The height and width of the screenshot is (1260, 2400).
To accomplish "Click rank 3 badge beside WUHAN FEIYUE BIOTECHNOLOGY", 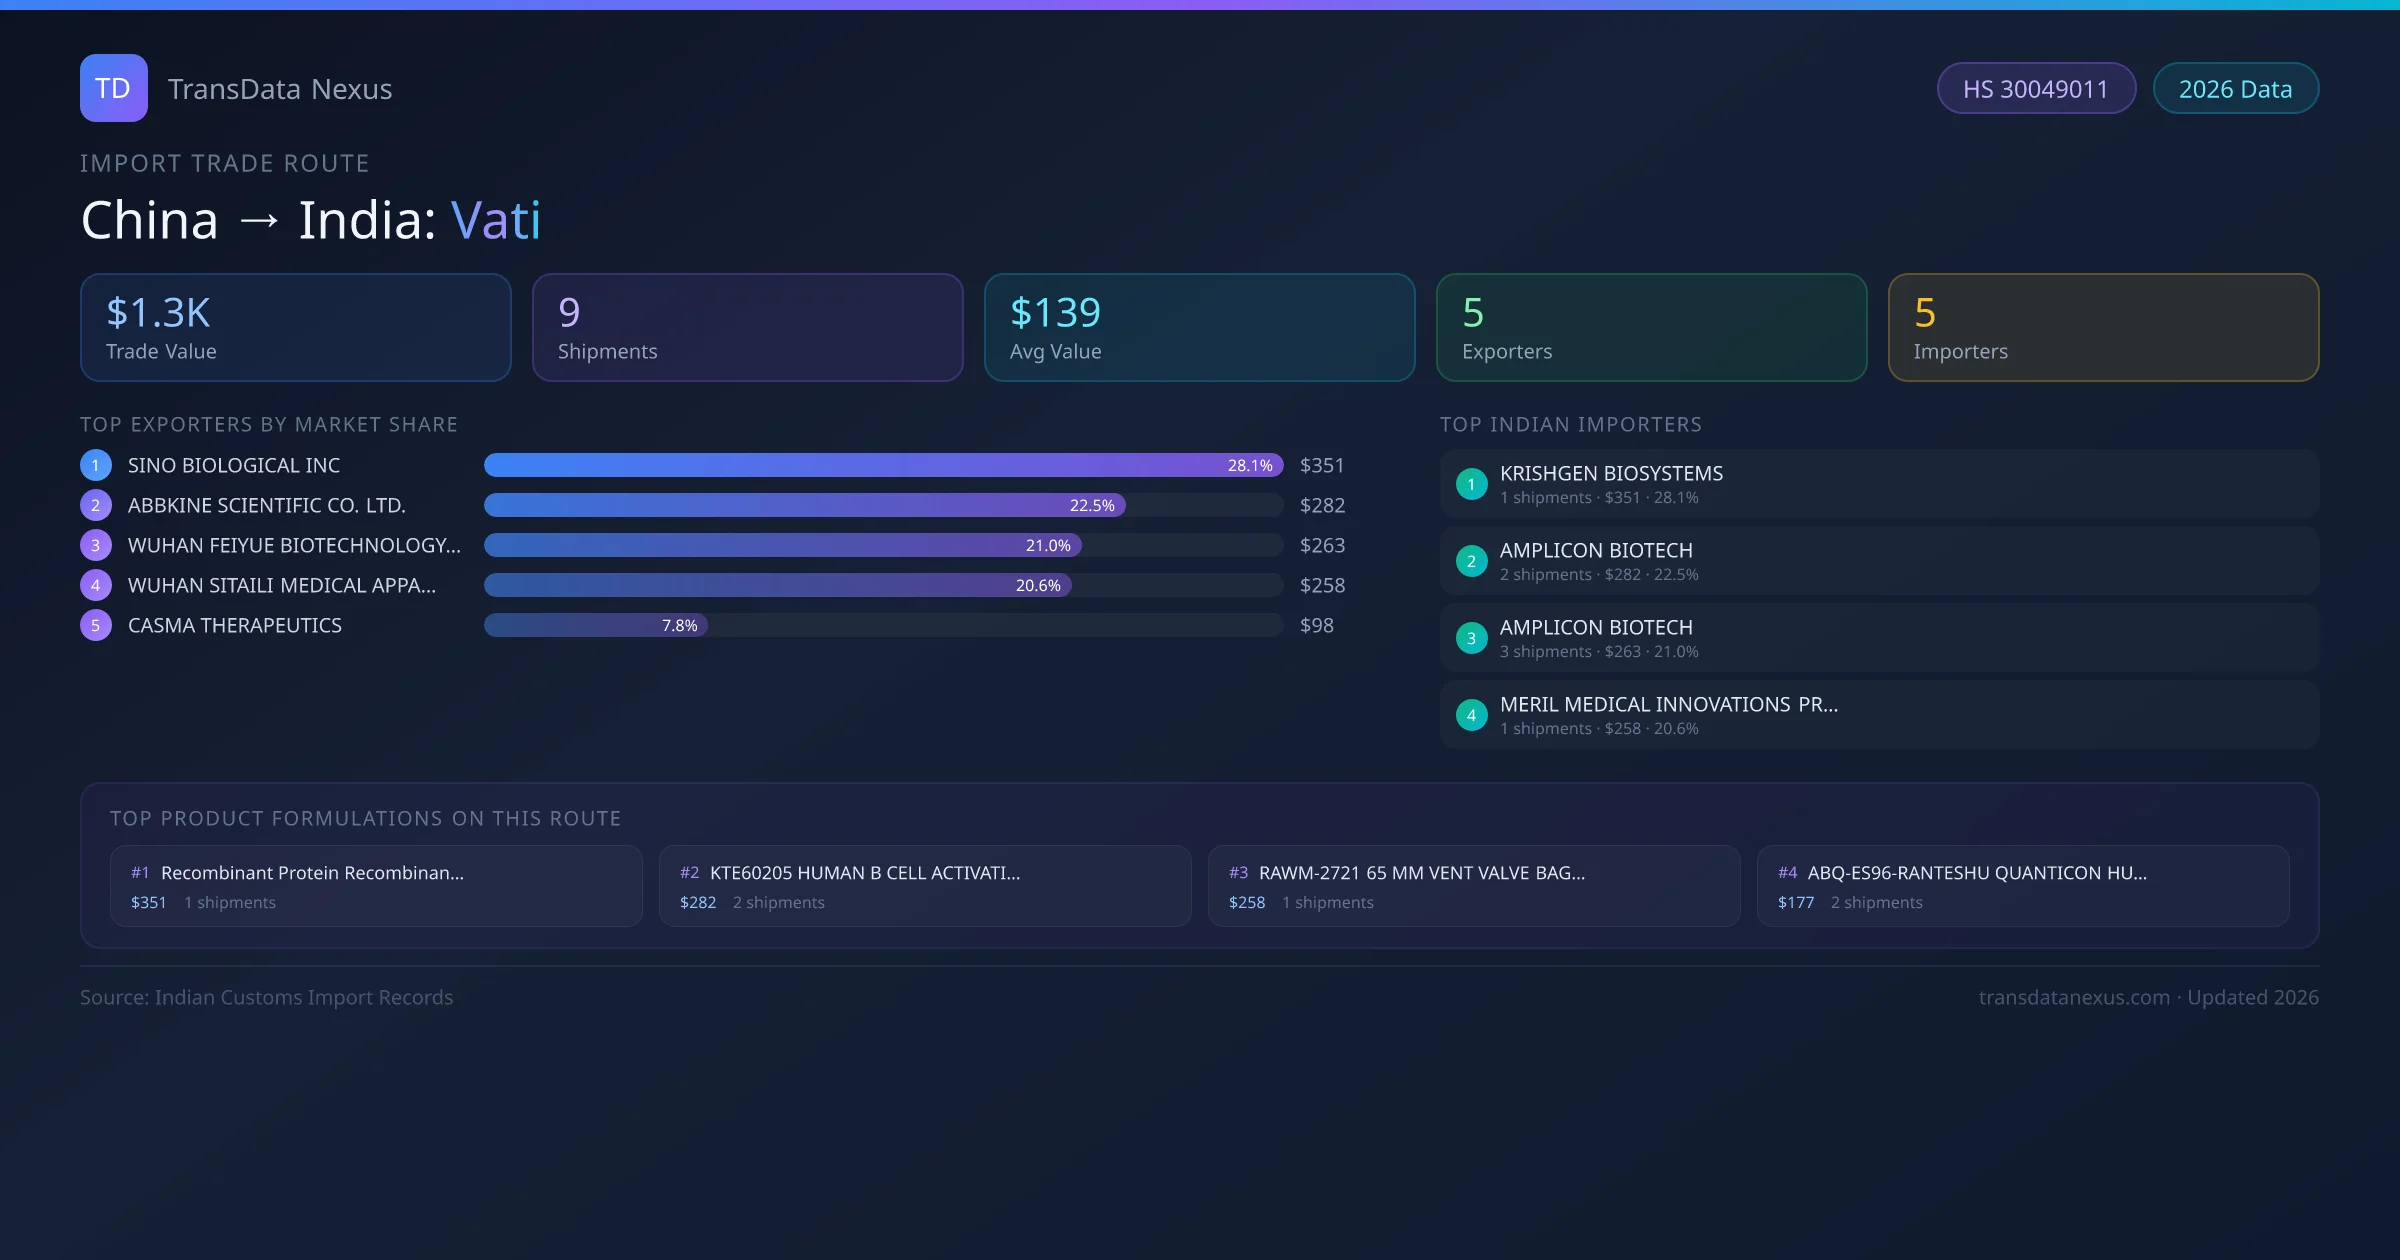I will (x=96, y=545).
